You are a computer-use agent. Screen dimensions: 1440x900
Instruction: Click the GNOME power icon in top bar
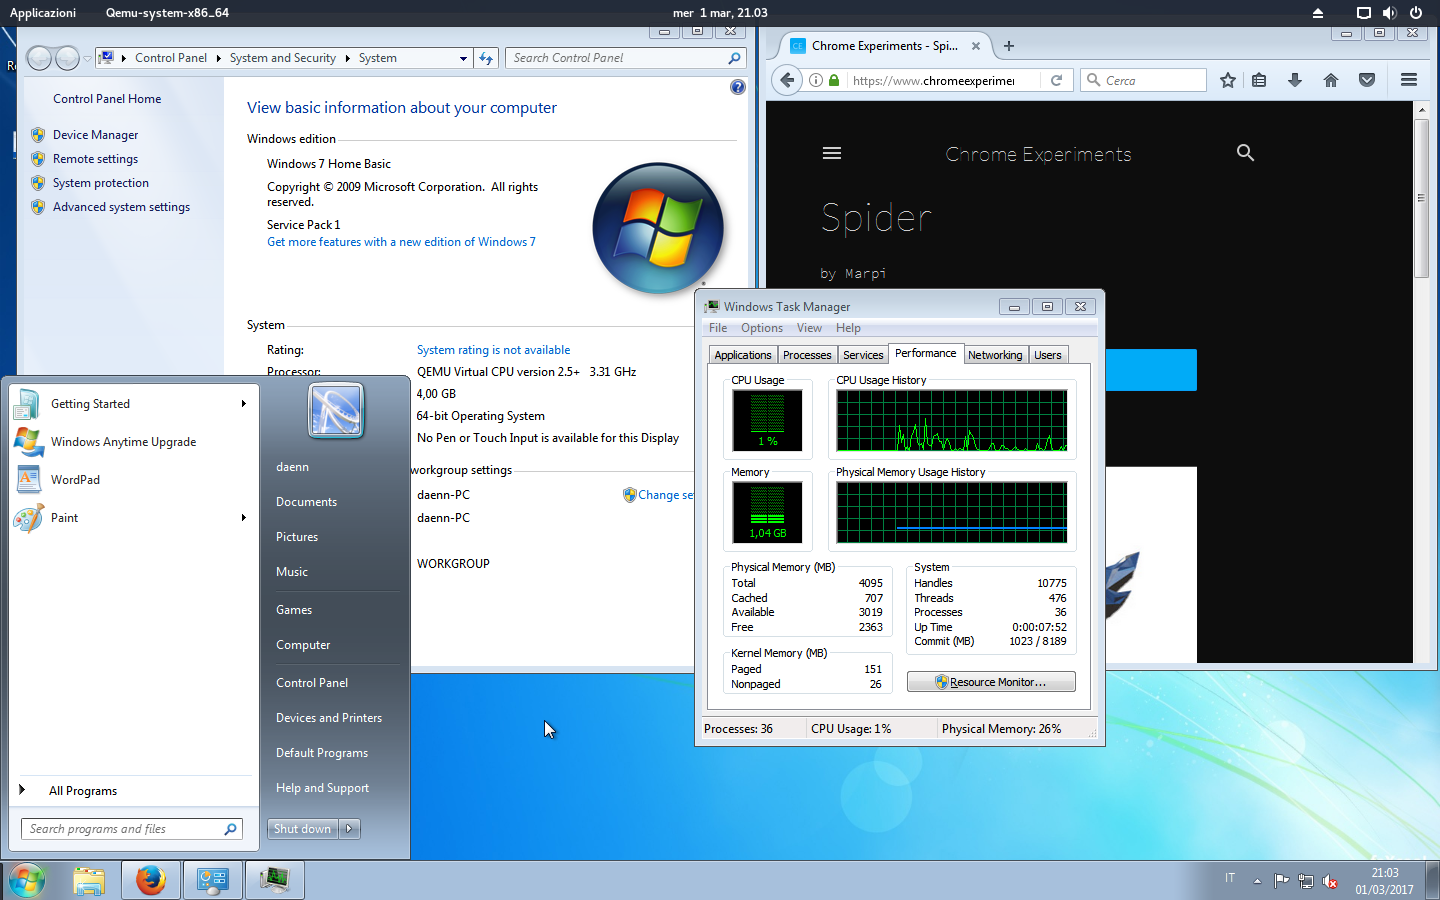point(1416,13)
